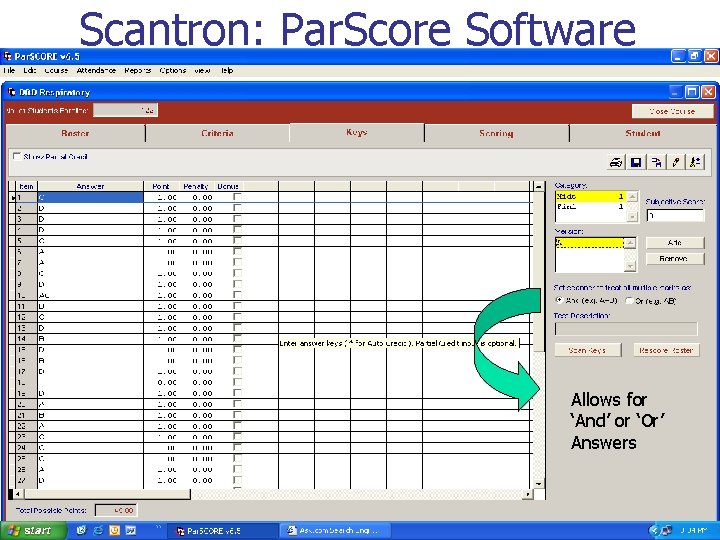Click the Scan Keys button
Image resolution: width=720 pixels, height=540 pixels.
point(587,350)
